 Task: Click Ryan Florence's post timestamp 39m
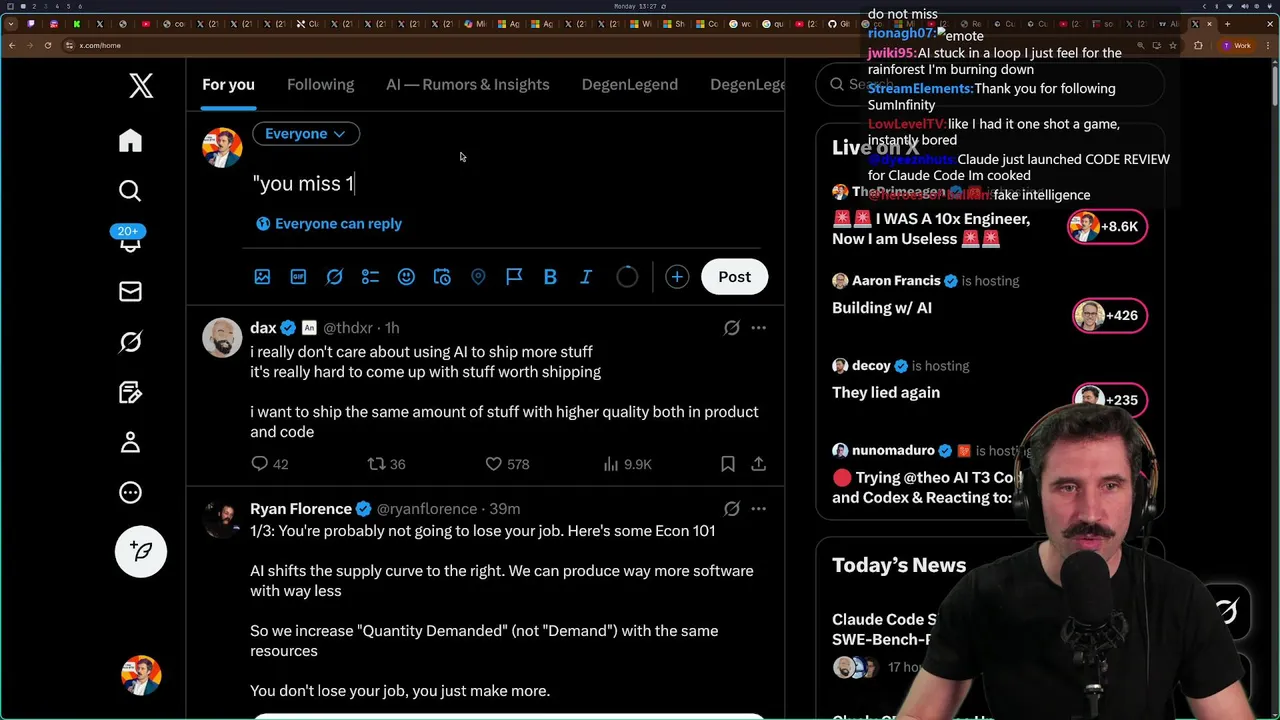[x=504, y=509]
